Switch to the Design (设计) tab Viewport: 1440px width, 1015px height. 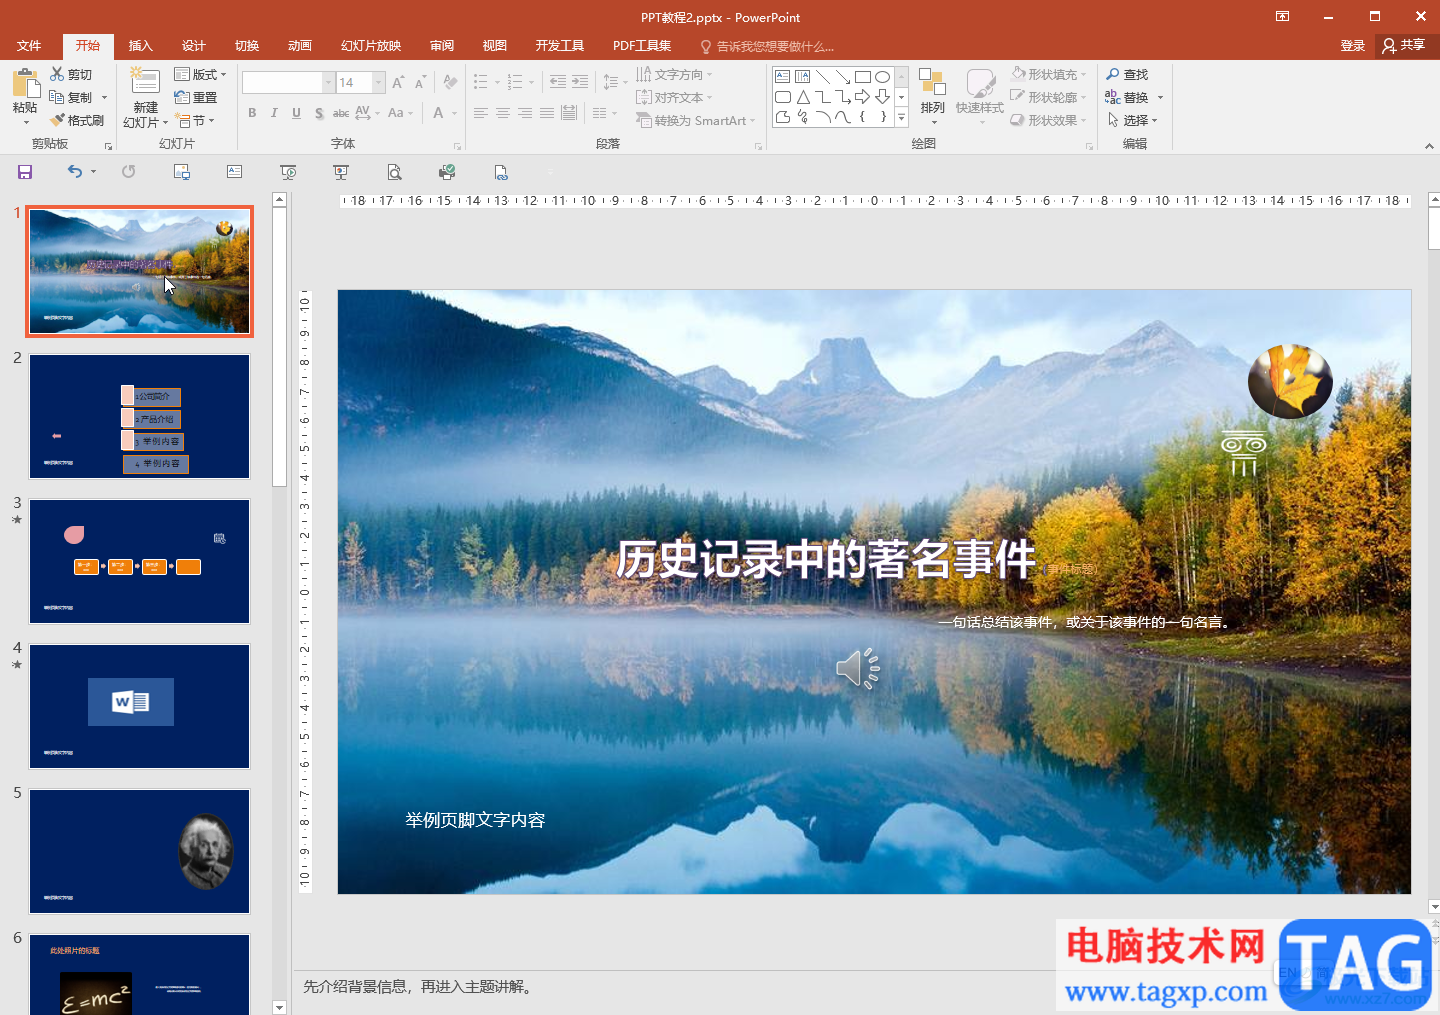click(194, 46)
